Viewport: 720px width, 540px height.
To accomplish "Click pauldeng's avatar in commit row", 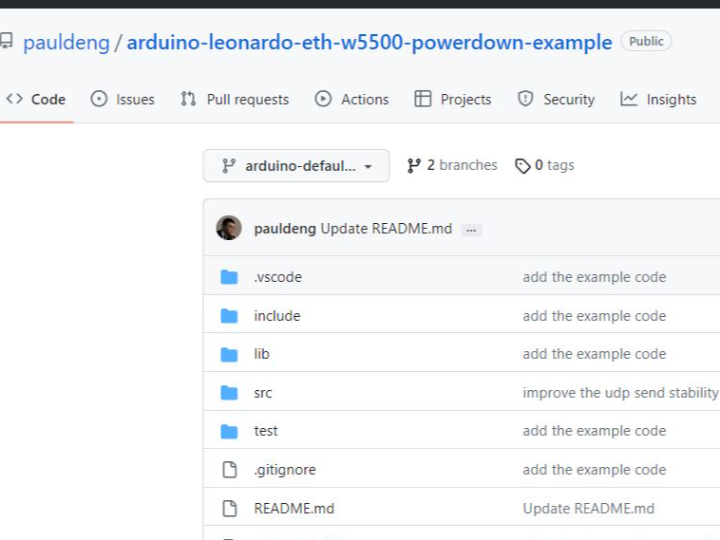I will (229, 228).
